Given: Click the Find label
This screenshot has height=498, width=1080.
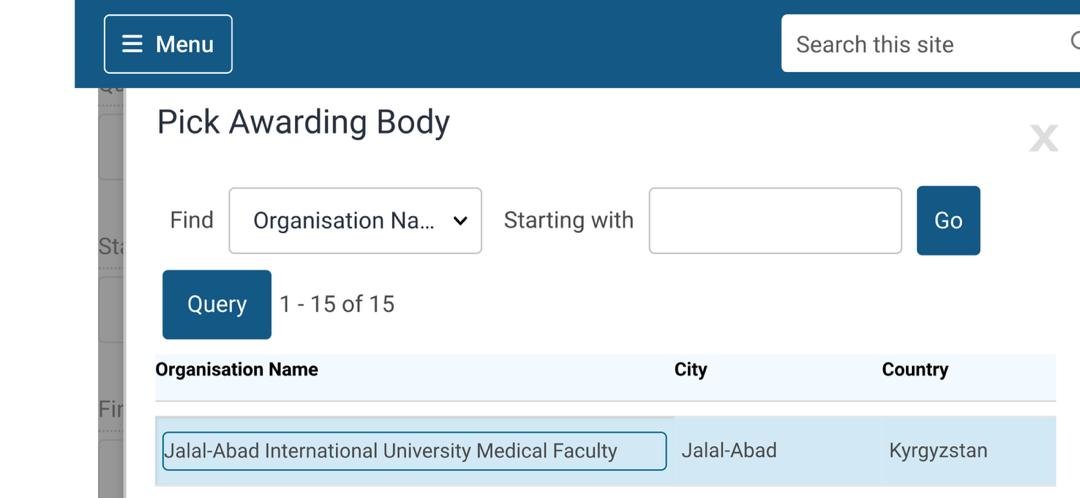Looking at the screenshot, I should (192, 220).
